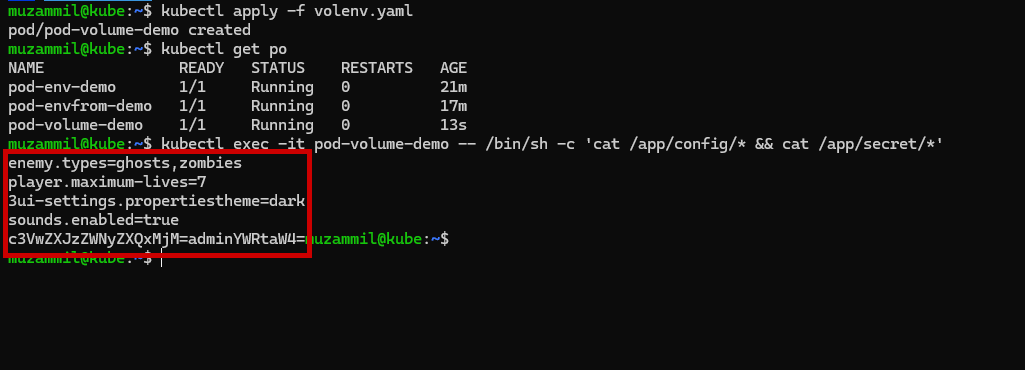Click the player.maximum-lives=7 line
1025x370 pixels.
click(x=107, y=182)
